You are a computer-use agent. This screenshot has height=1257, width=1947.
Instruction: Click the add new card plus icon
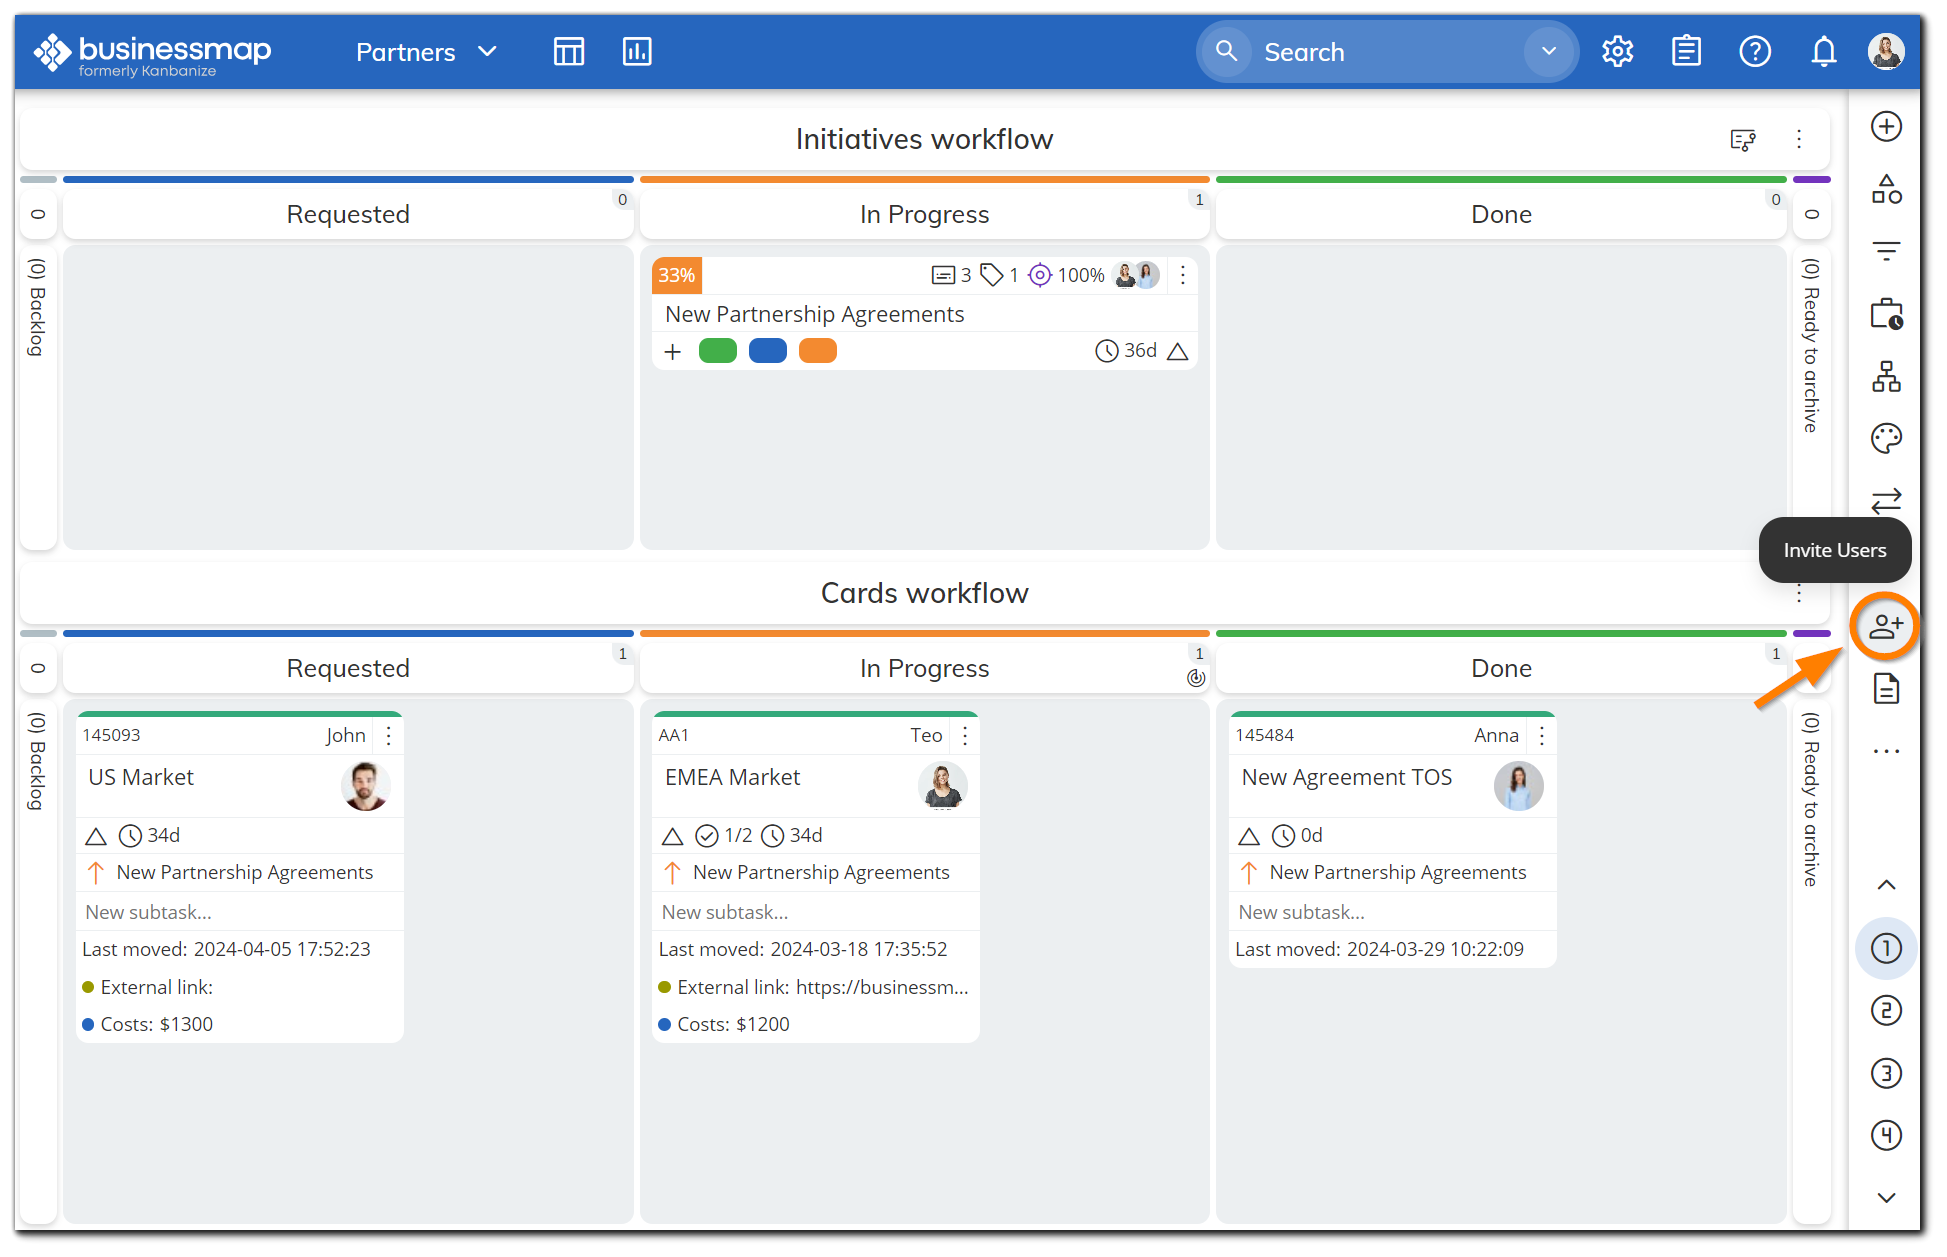tap(1886, 126)
